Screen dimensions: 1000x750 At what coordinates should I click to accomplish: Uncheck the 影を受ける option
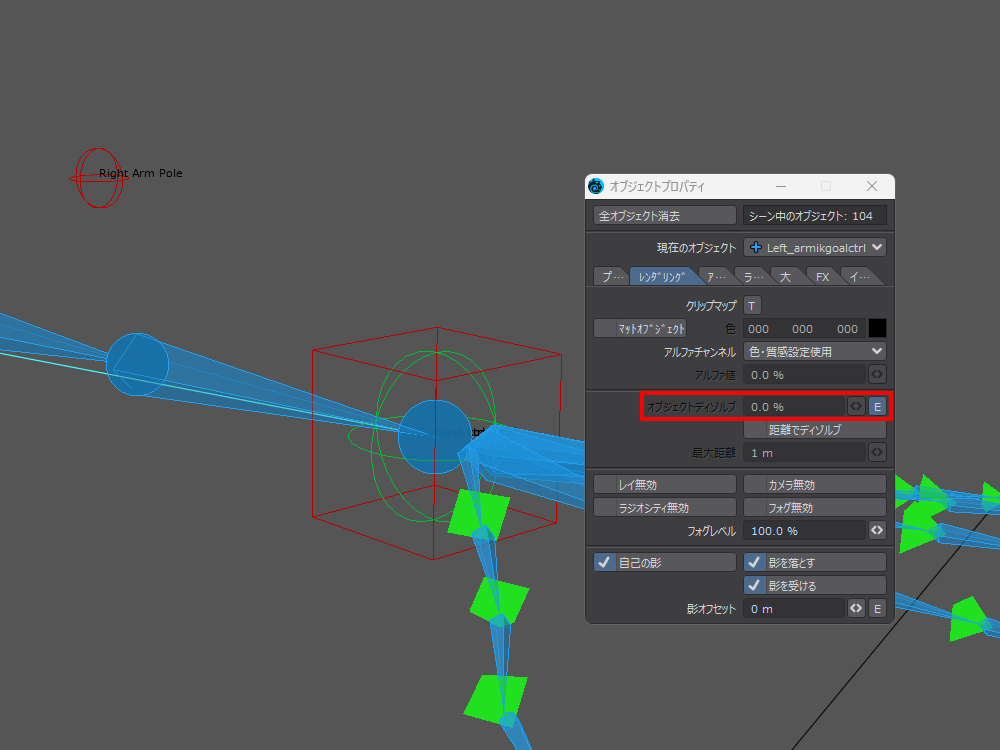click(755, 585)
